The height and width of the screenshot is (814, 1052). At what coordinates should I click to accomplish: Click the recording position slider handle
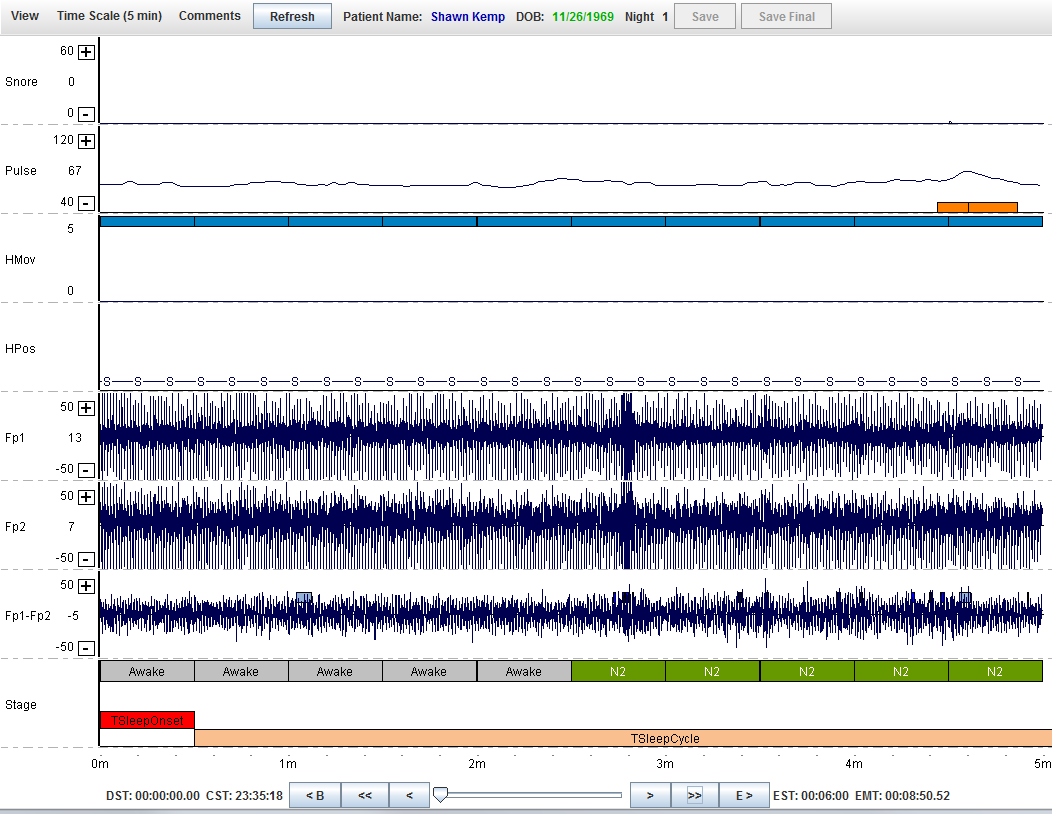click(x=440, y=795)
